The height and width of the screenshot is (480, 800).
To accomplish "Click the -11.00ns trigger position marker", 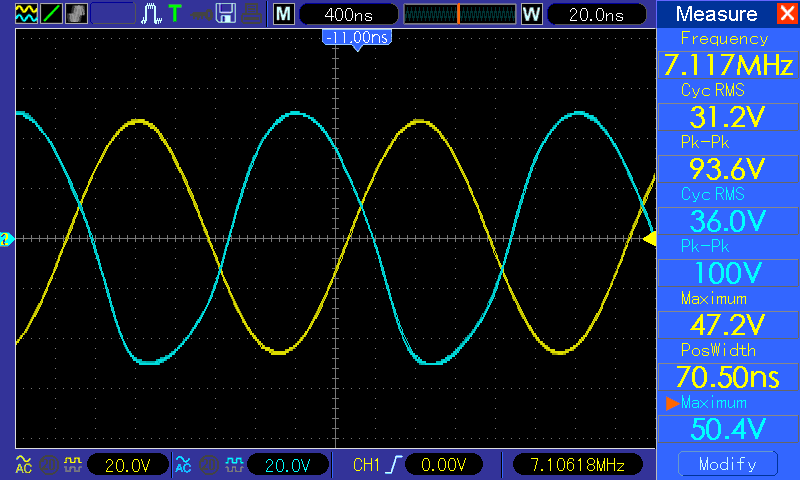I will [356, 37].
